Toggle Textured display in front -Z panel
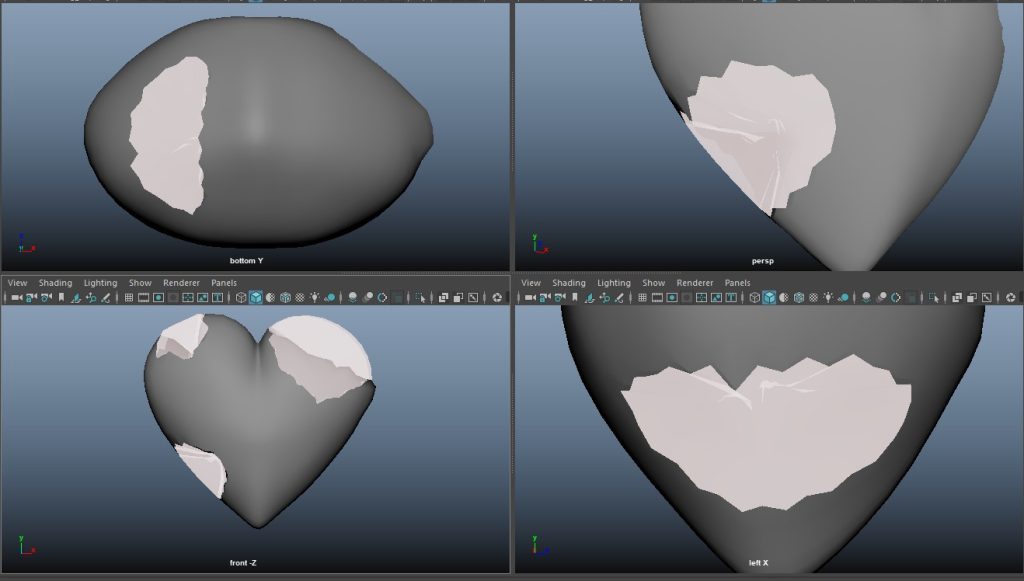The height and width of the screenshot is (581, 1024). click(x=300, y=298)
